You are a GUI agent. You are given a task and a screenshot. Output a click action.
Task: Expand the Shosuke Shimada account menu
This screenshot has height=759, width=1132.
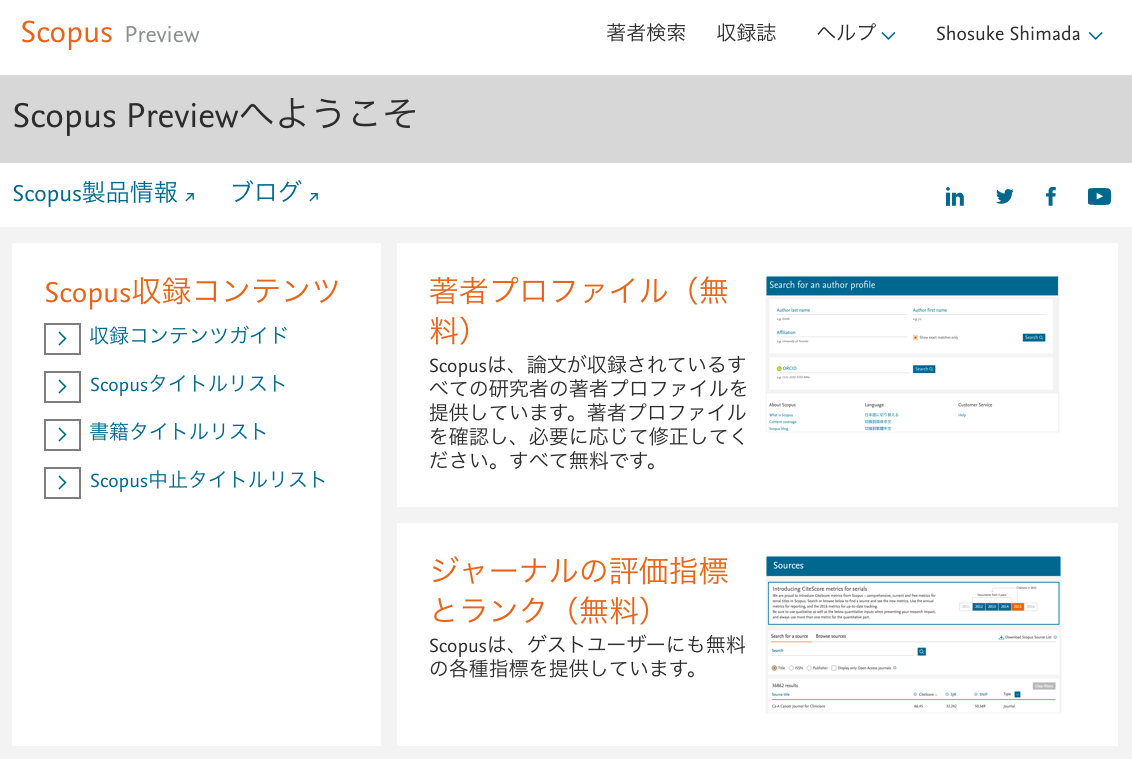click(1019, 34)
